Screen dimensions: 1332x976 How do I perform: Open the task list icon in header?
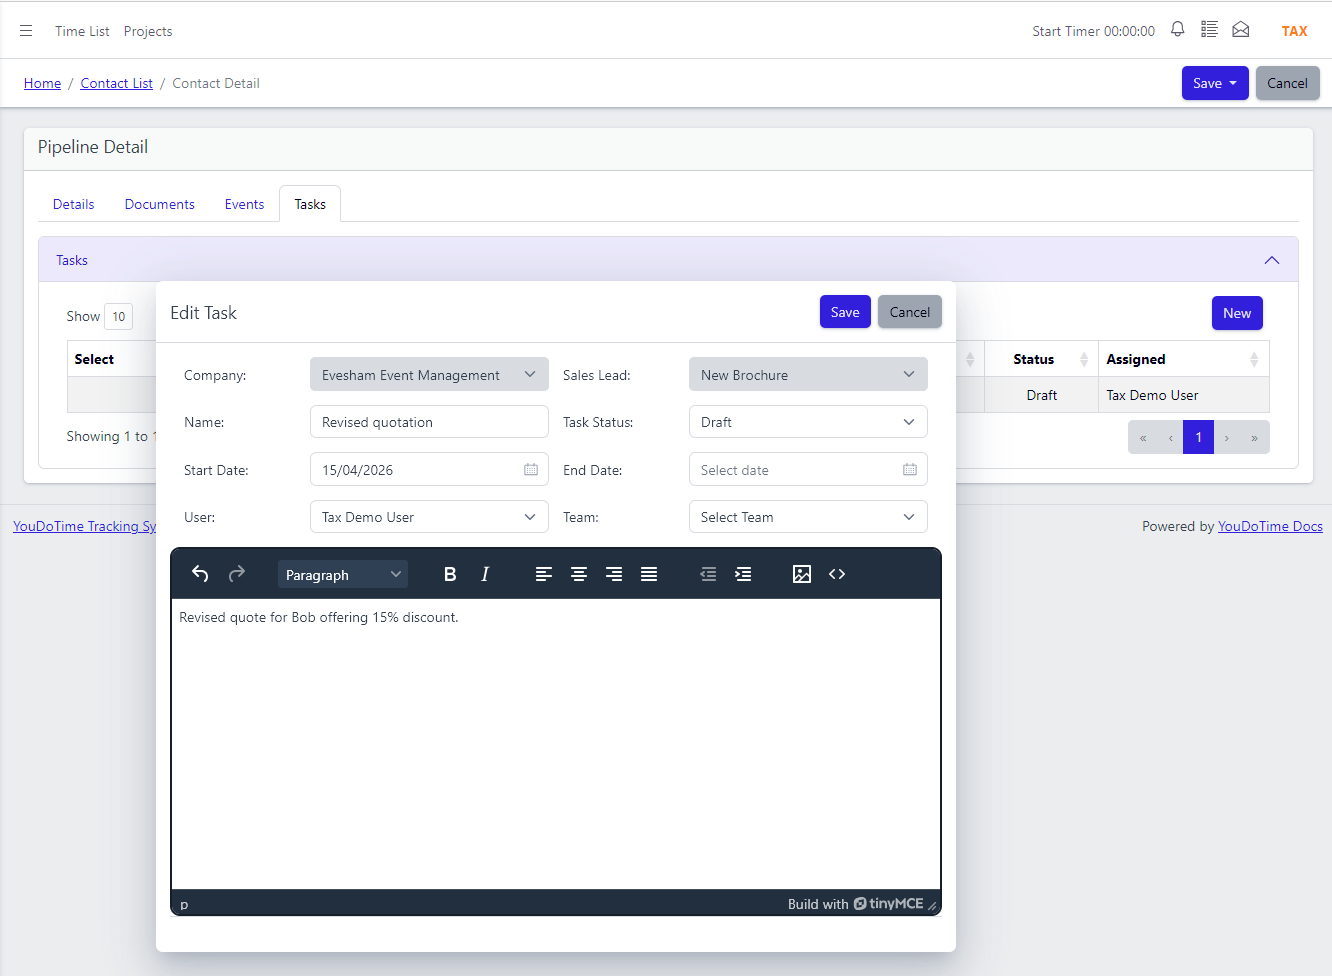[1209, 30]
